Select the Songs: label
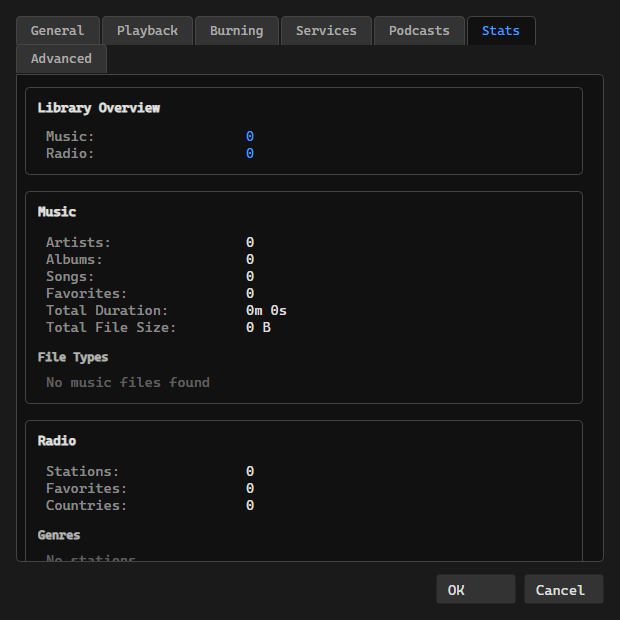Image resolution: width=620 pixels, height=620 pixels. 70,276
